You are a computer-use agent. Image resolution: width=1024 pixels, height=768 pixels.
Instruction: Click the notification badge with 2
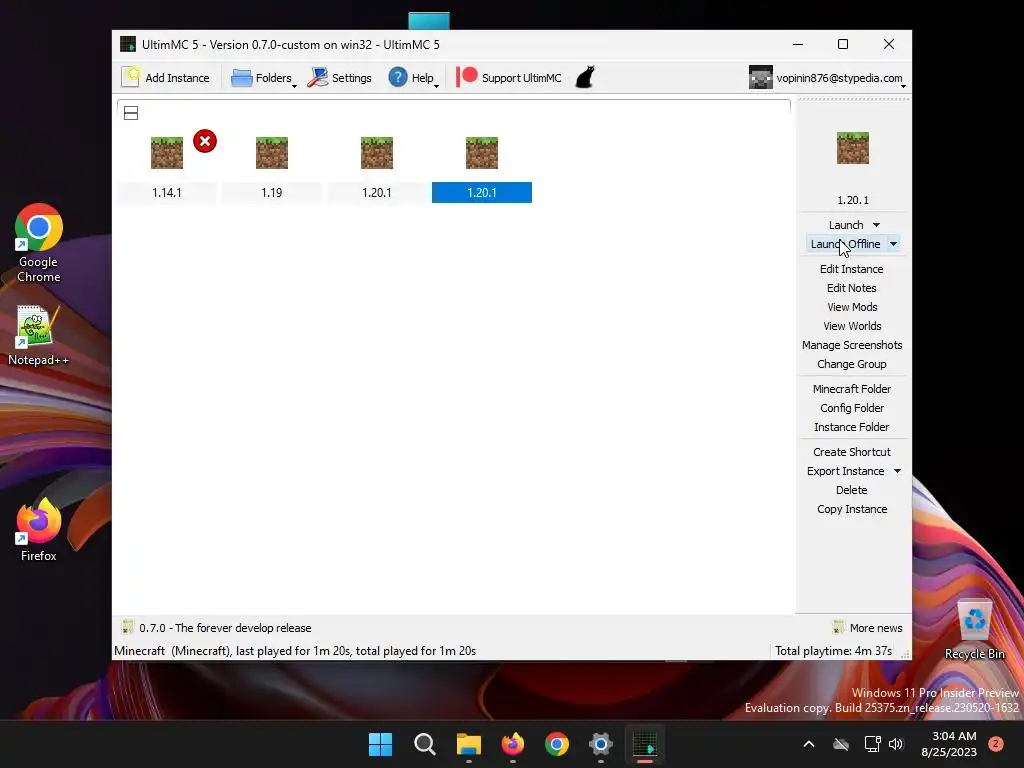pos(996,744)
